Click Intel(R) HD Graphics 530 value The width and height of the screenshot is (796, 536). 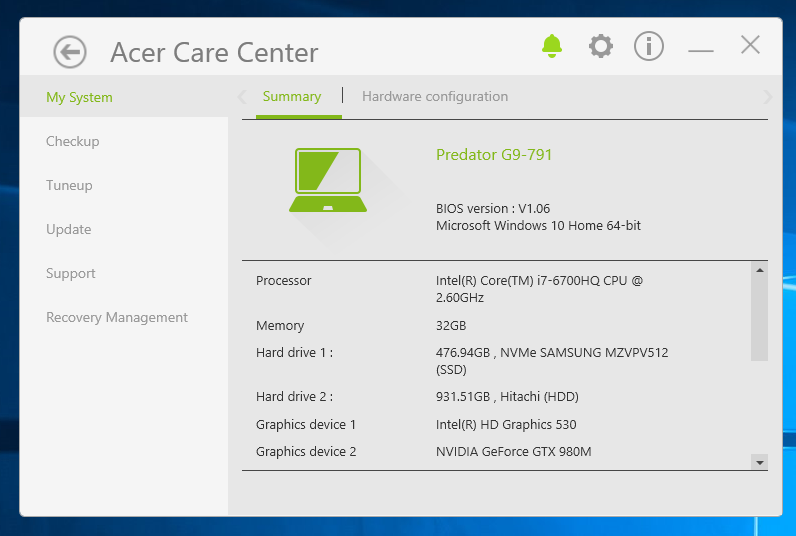coord(506,424)
